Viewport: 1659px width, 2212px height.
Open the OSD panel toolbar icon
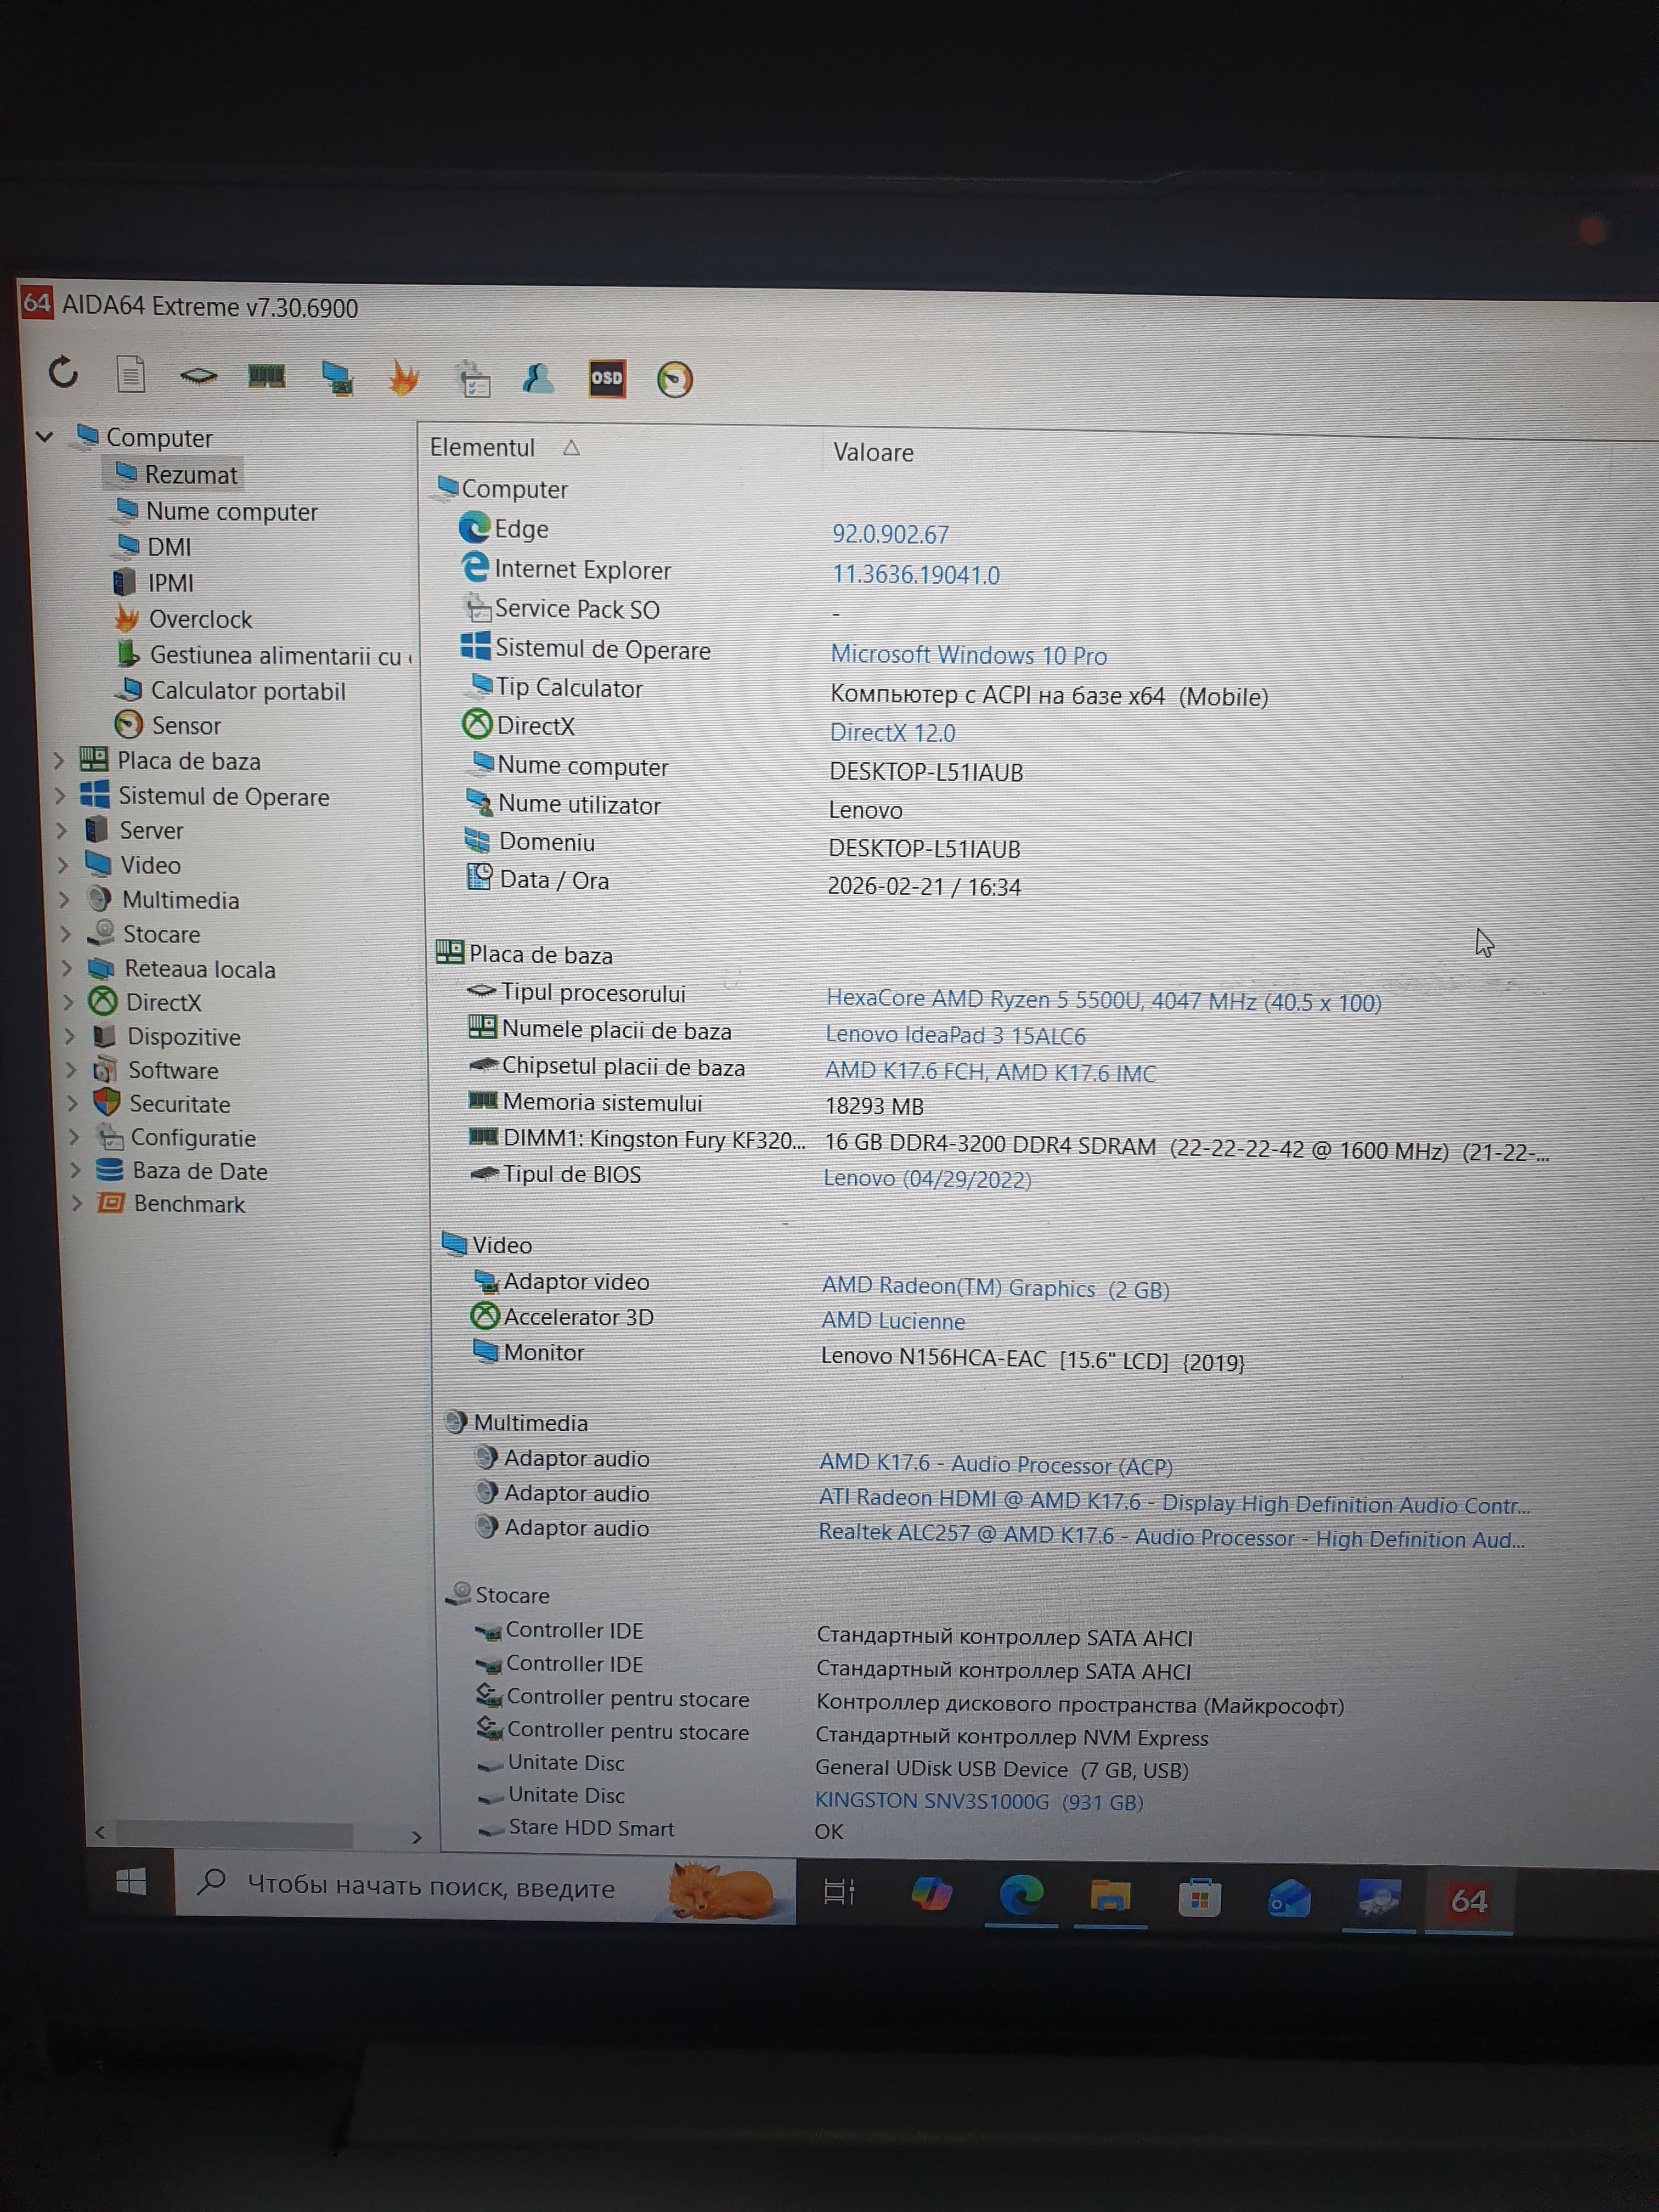[x=607, y=379]
